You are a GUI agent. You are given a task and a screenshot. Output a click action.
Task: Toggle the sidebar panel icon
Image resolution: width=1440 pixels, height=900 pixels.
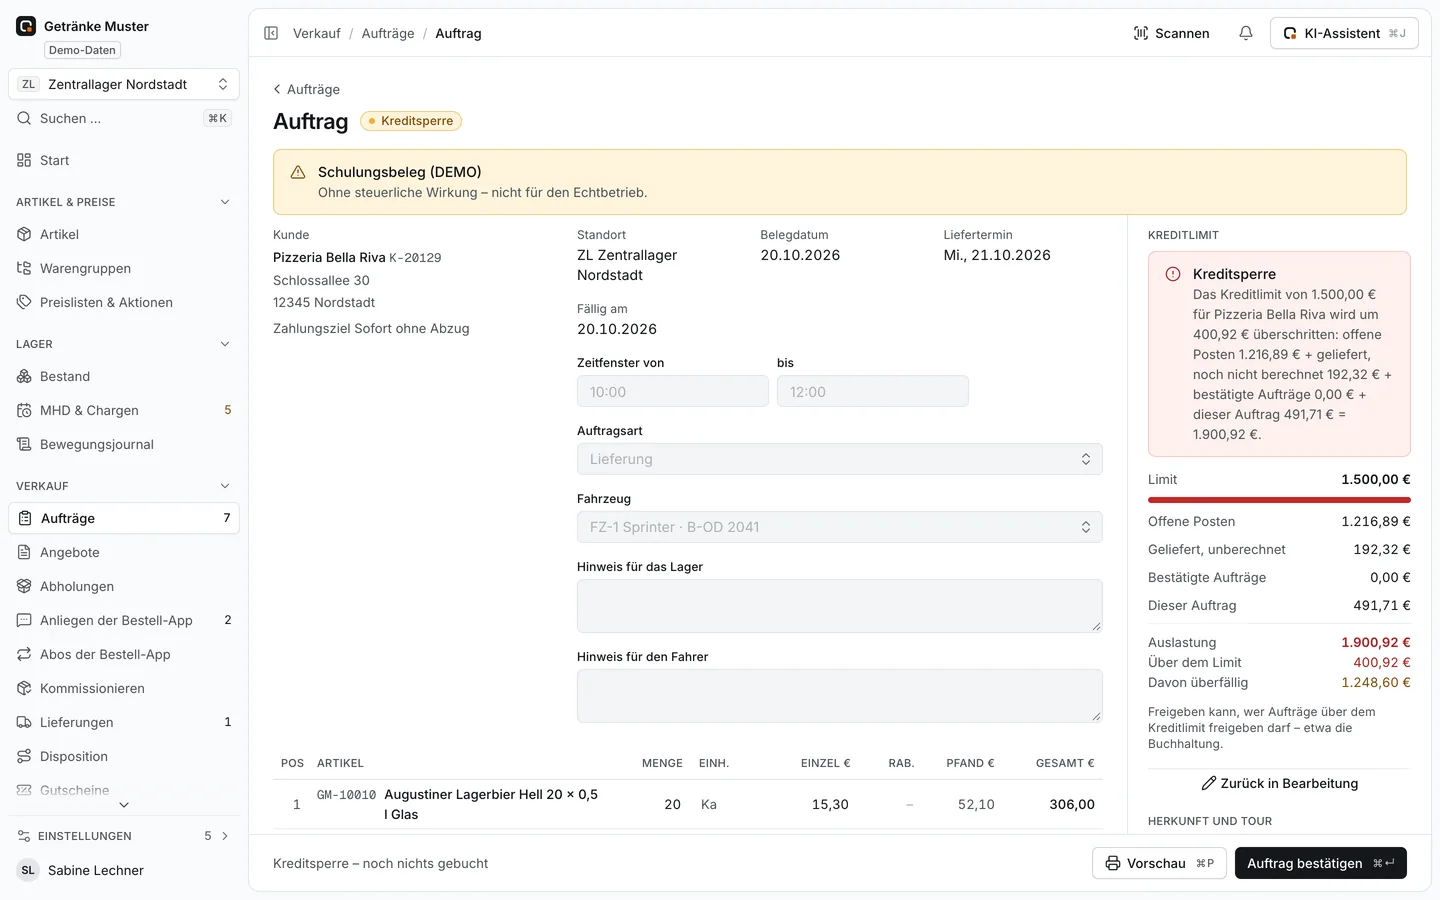271,33
